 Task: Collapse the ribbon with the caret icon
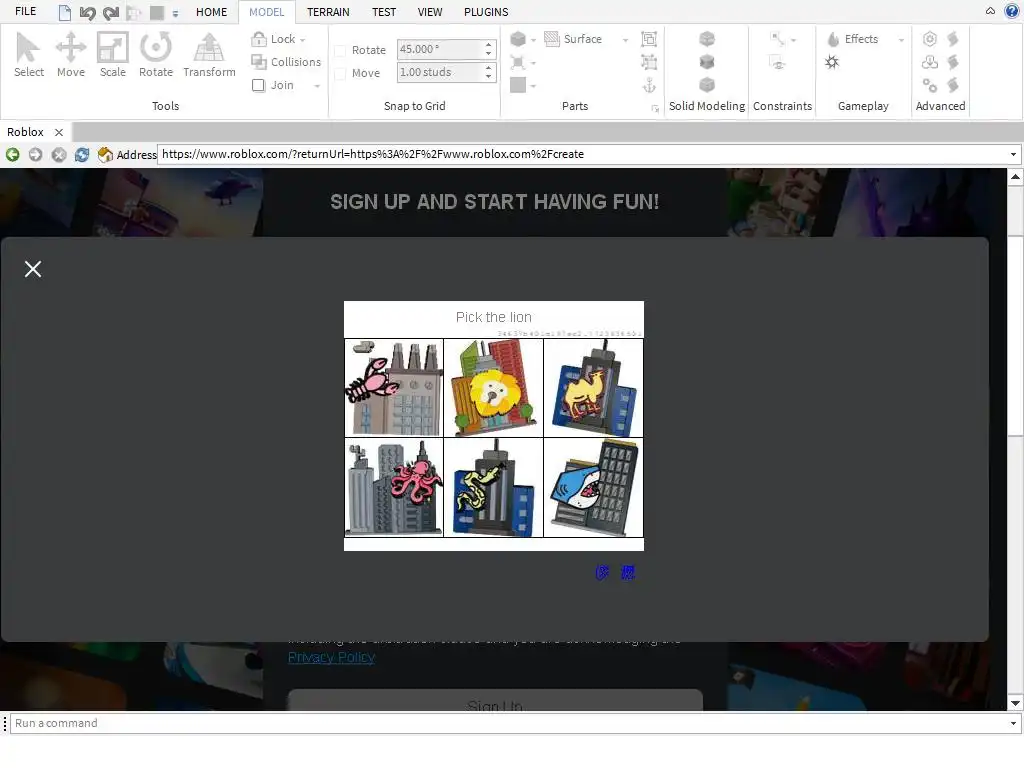pyautogui.click(x=990, y=11)
